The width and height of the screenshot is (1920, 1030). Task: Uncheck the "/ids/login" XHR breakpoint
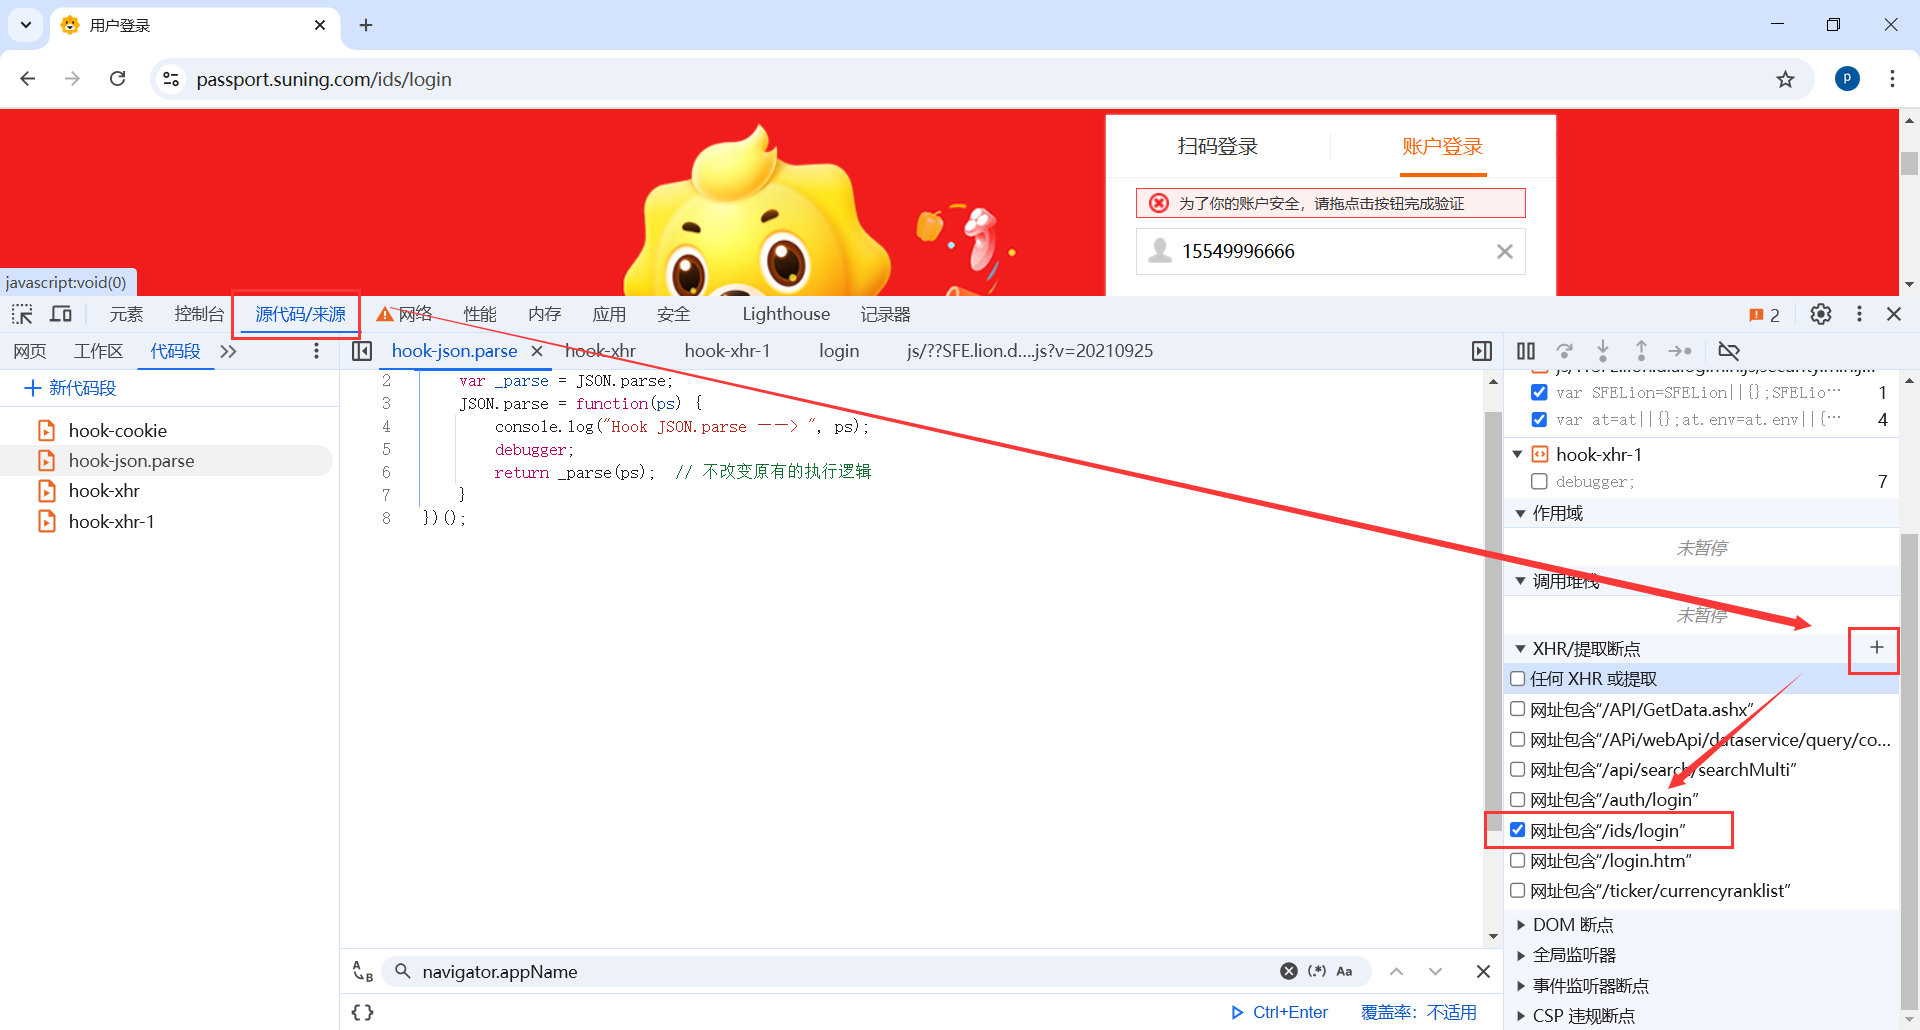[1518, 830]
